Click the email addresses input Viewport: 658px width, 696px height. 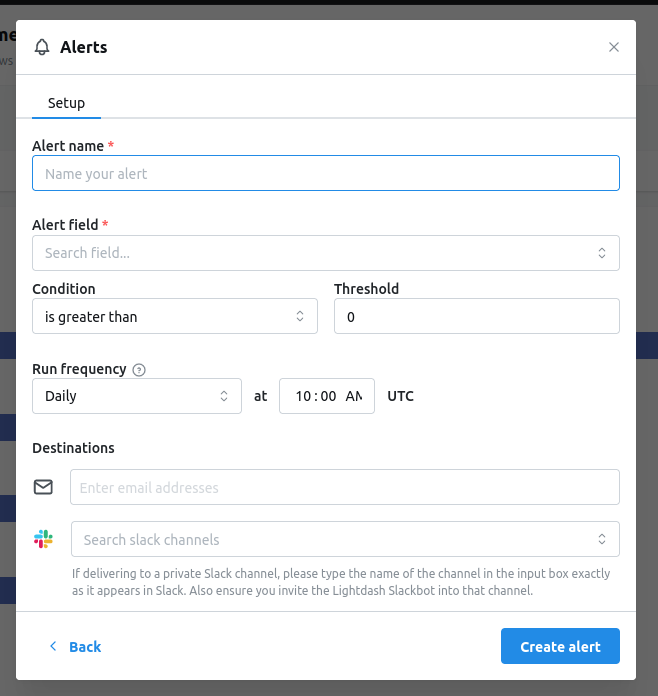(x=345, y=487)
